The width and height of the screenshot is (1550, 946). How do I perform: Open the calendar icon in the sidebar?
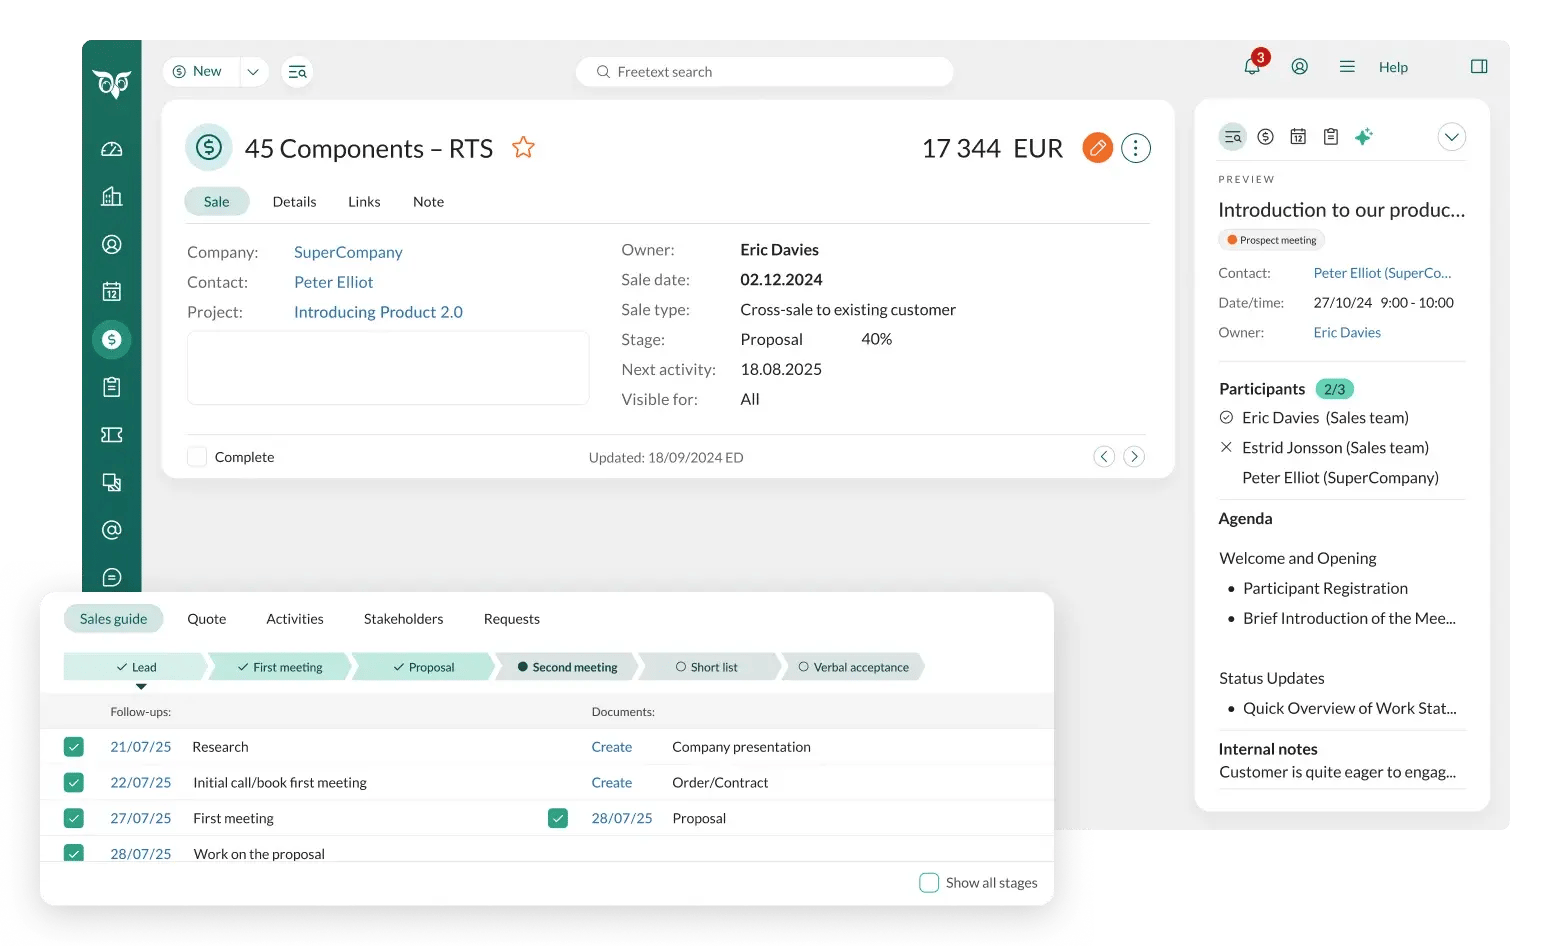pyautogui.click(x=112, y=291)
